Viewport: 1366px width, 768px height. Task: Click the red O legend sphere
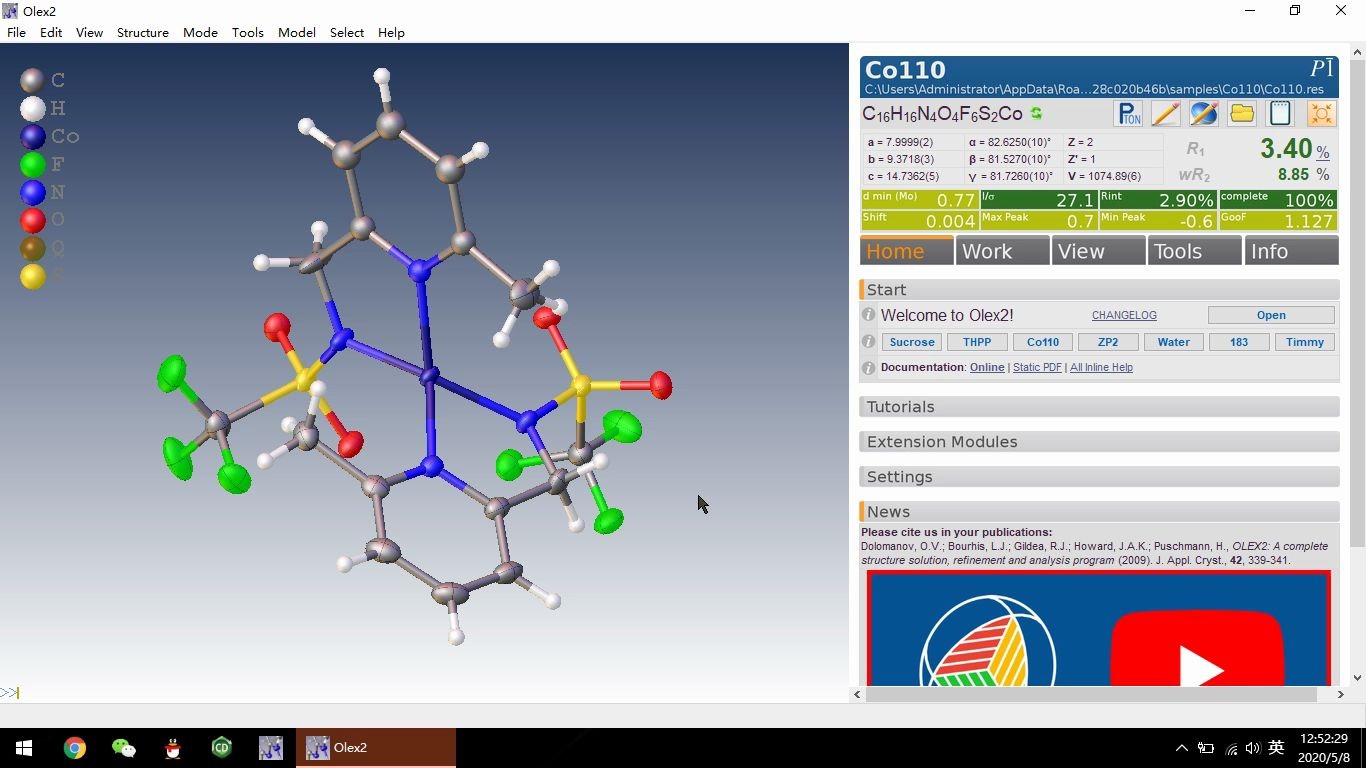pos(32,220)
